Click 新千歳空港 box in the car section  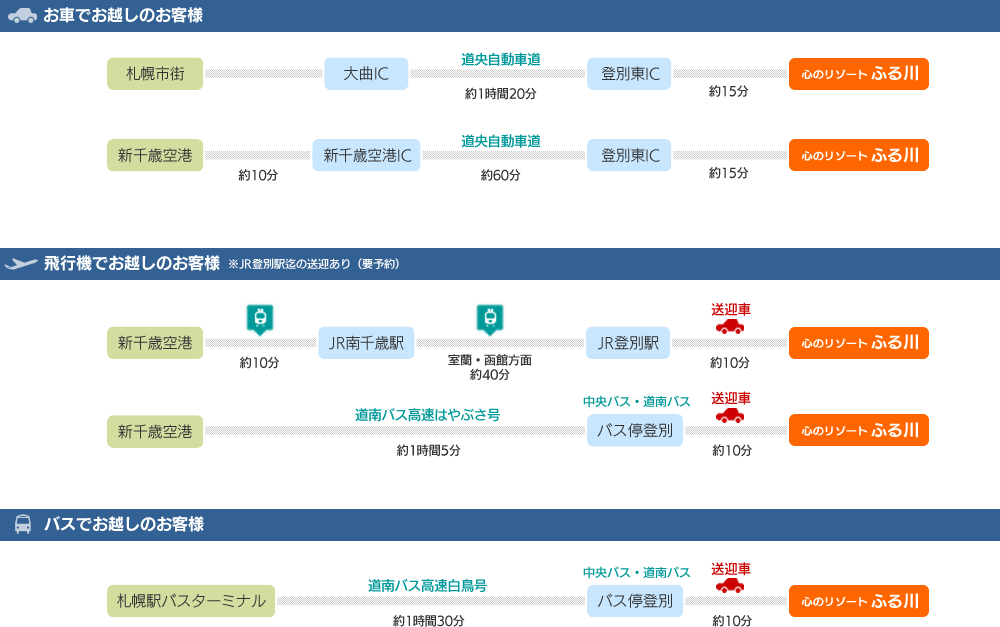click(155, 155)
